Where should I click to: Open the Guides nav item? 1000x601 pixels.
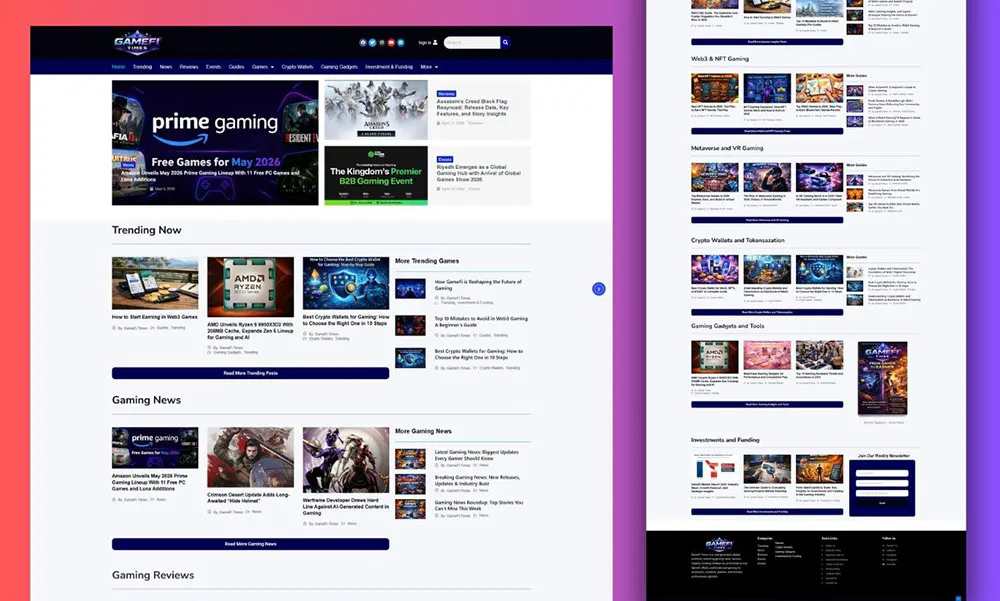pyautogui.click(x=237, y=67)
